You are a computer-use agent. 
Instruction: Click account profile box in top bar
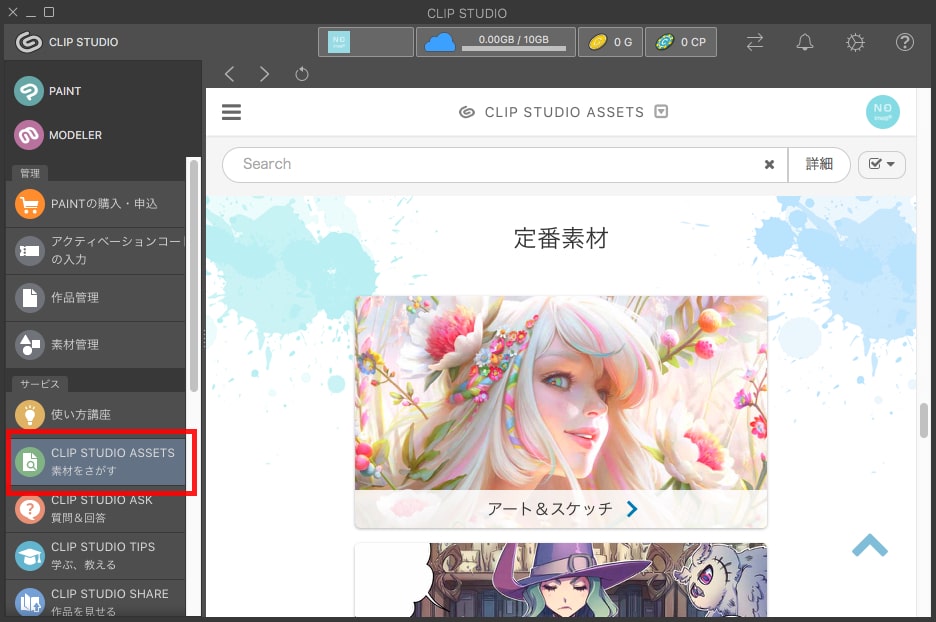pos(365,42)
